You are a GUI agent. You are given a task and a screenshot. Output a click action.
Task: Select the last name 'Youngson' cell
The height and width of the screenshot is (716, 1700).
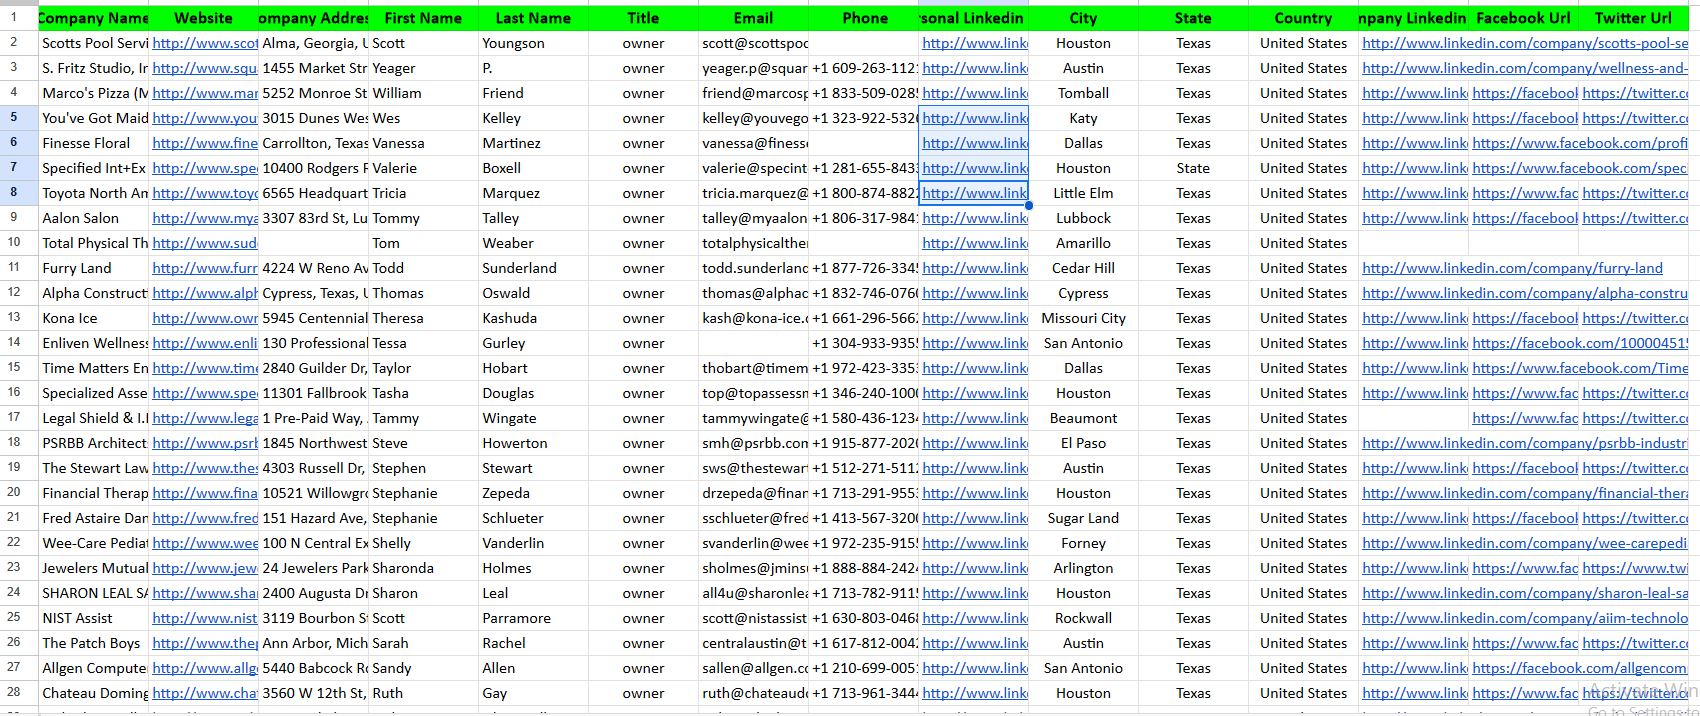(x=533, y=43)
